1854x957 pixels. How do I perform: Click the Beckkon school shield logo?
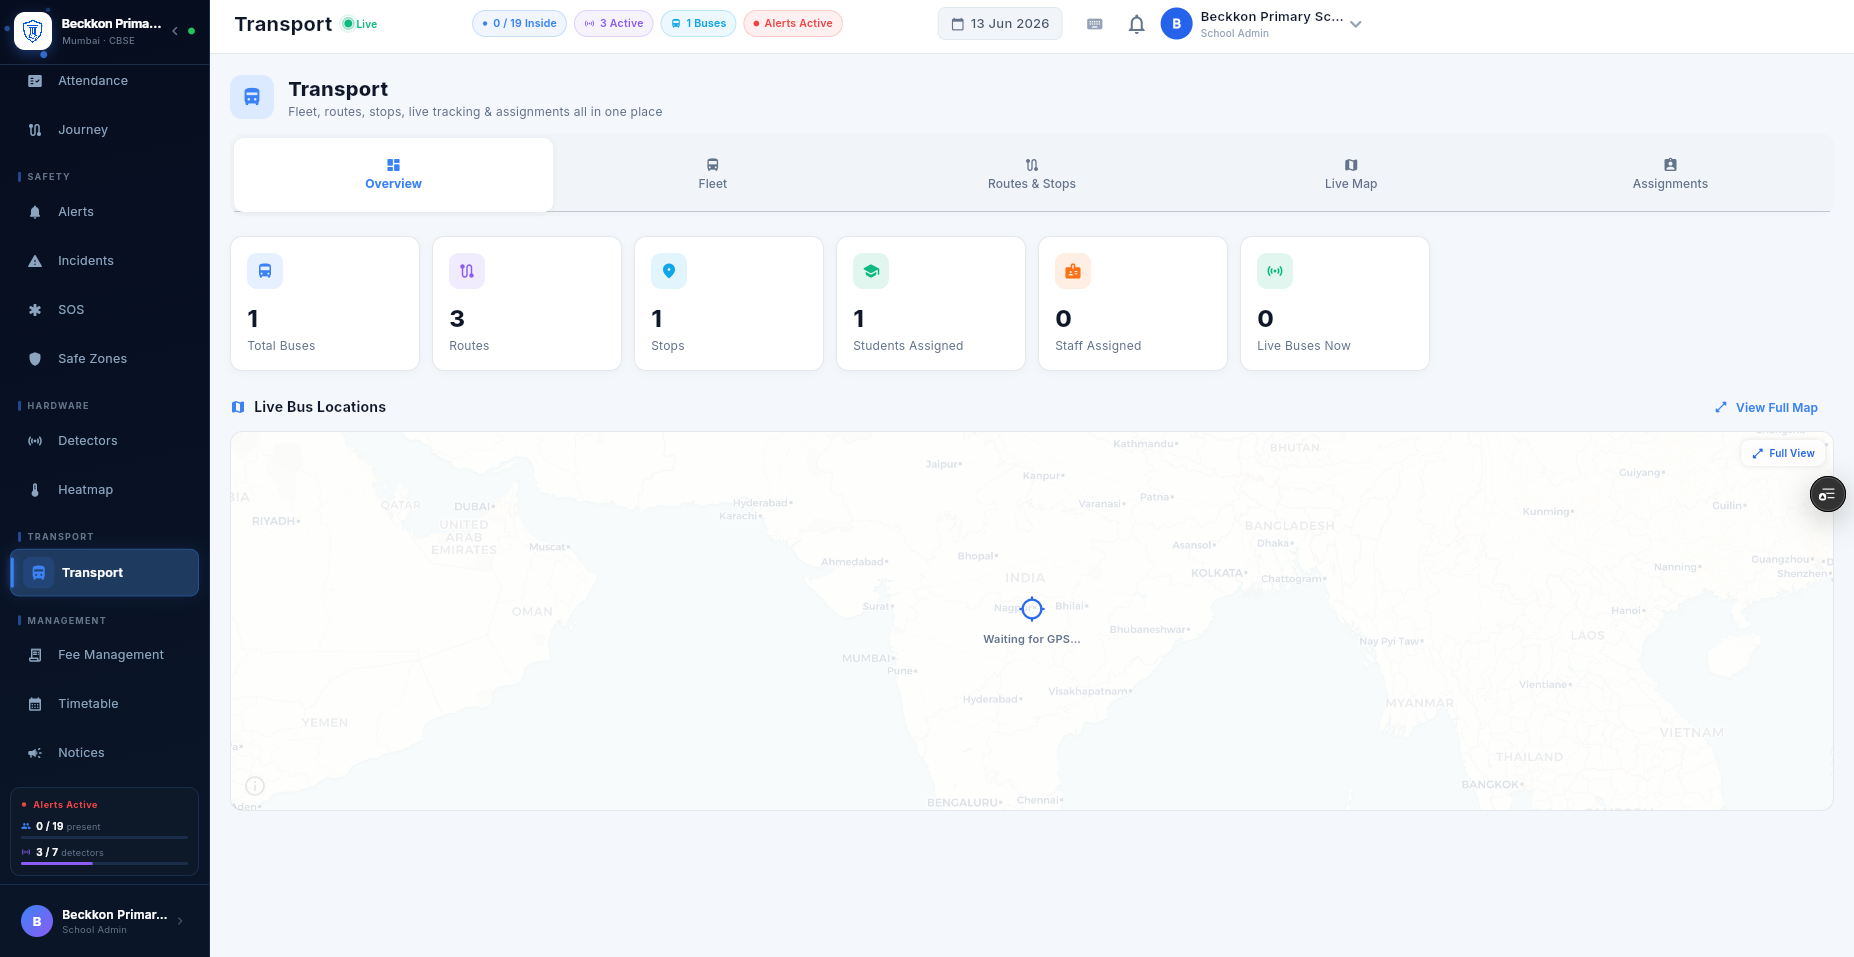coord(33,31)
